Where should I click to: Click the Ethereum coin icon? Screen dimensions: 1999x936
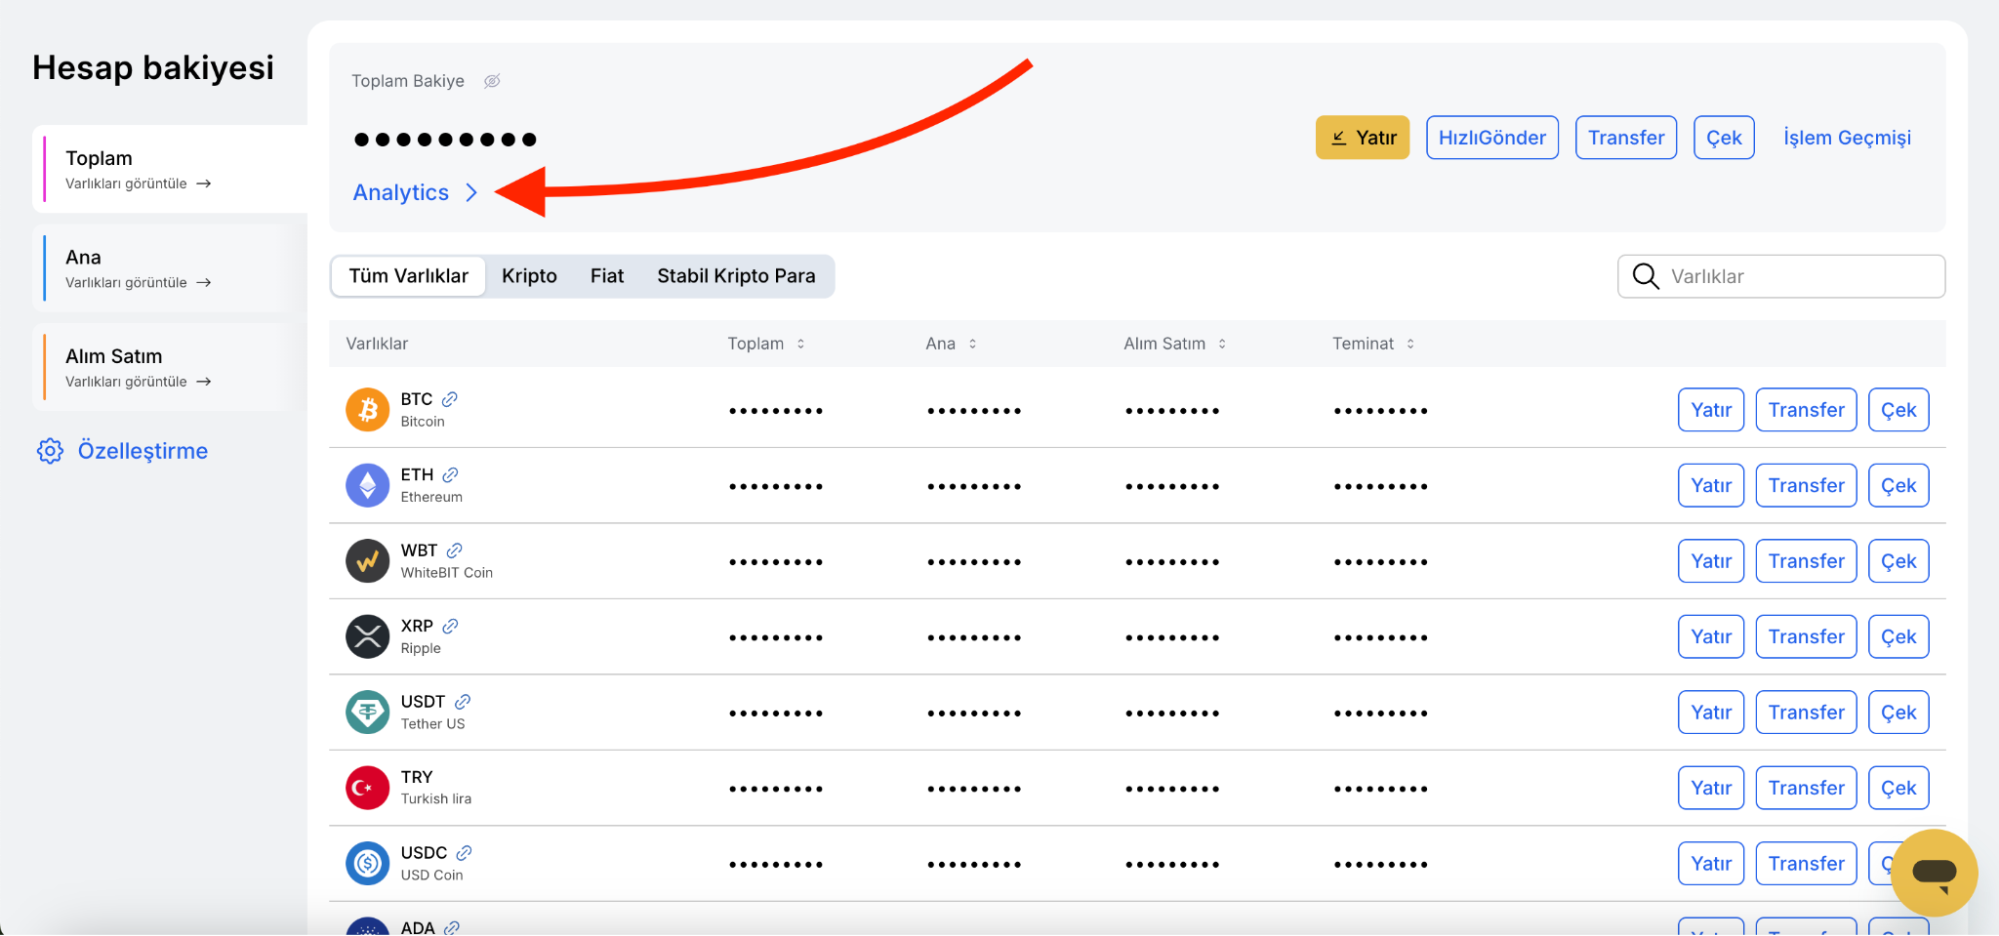click(367, 486)
